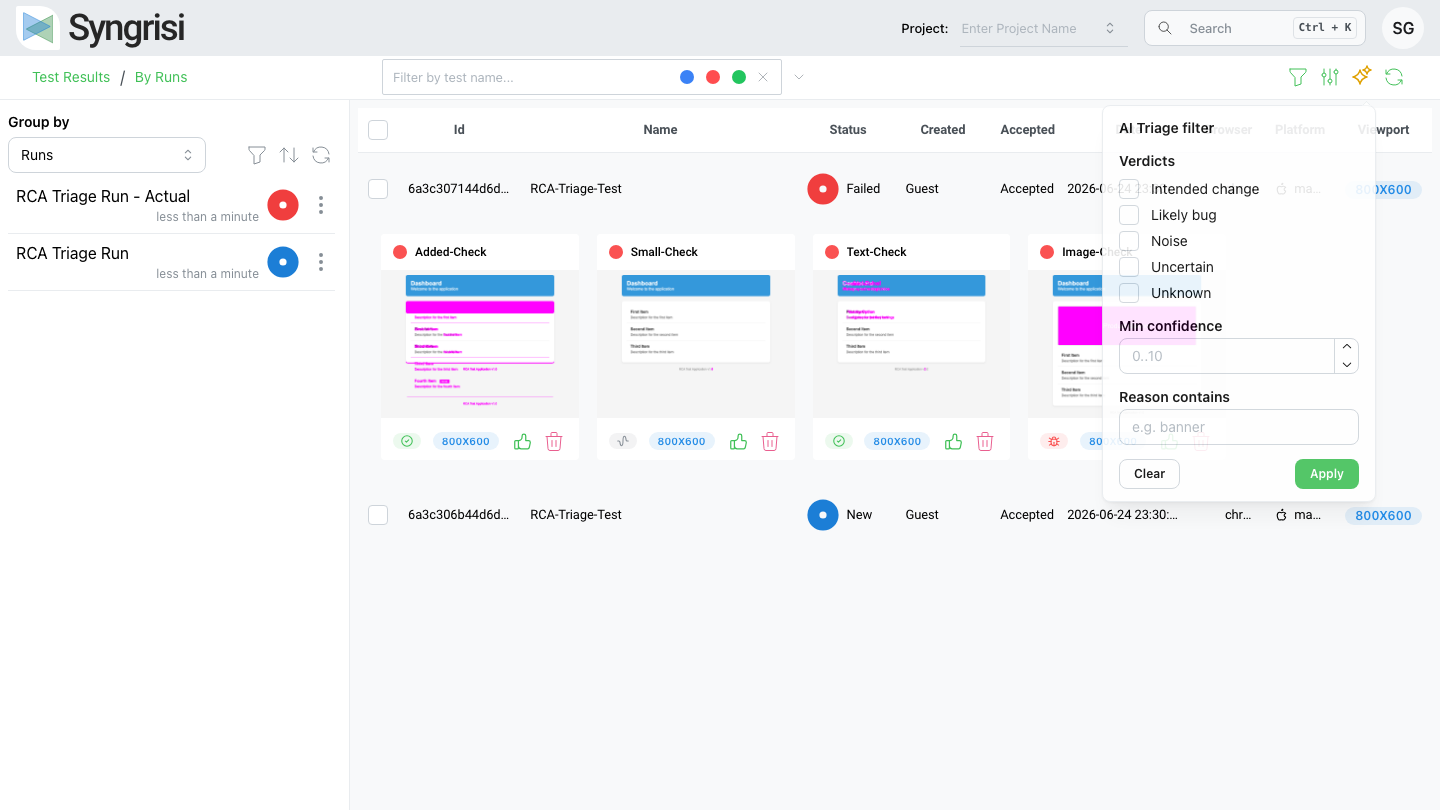Open options menu for RCA Triage Run - Actual

pos(321,205)
